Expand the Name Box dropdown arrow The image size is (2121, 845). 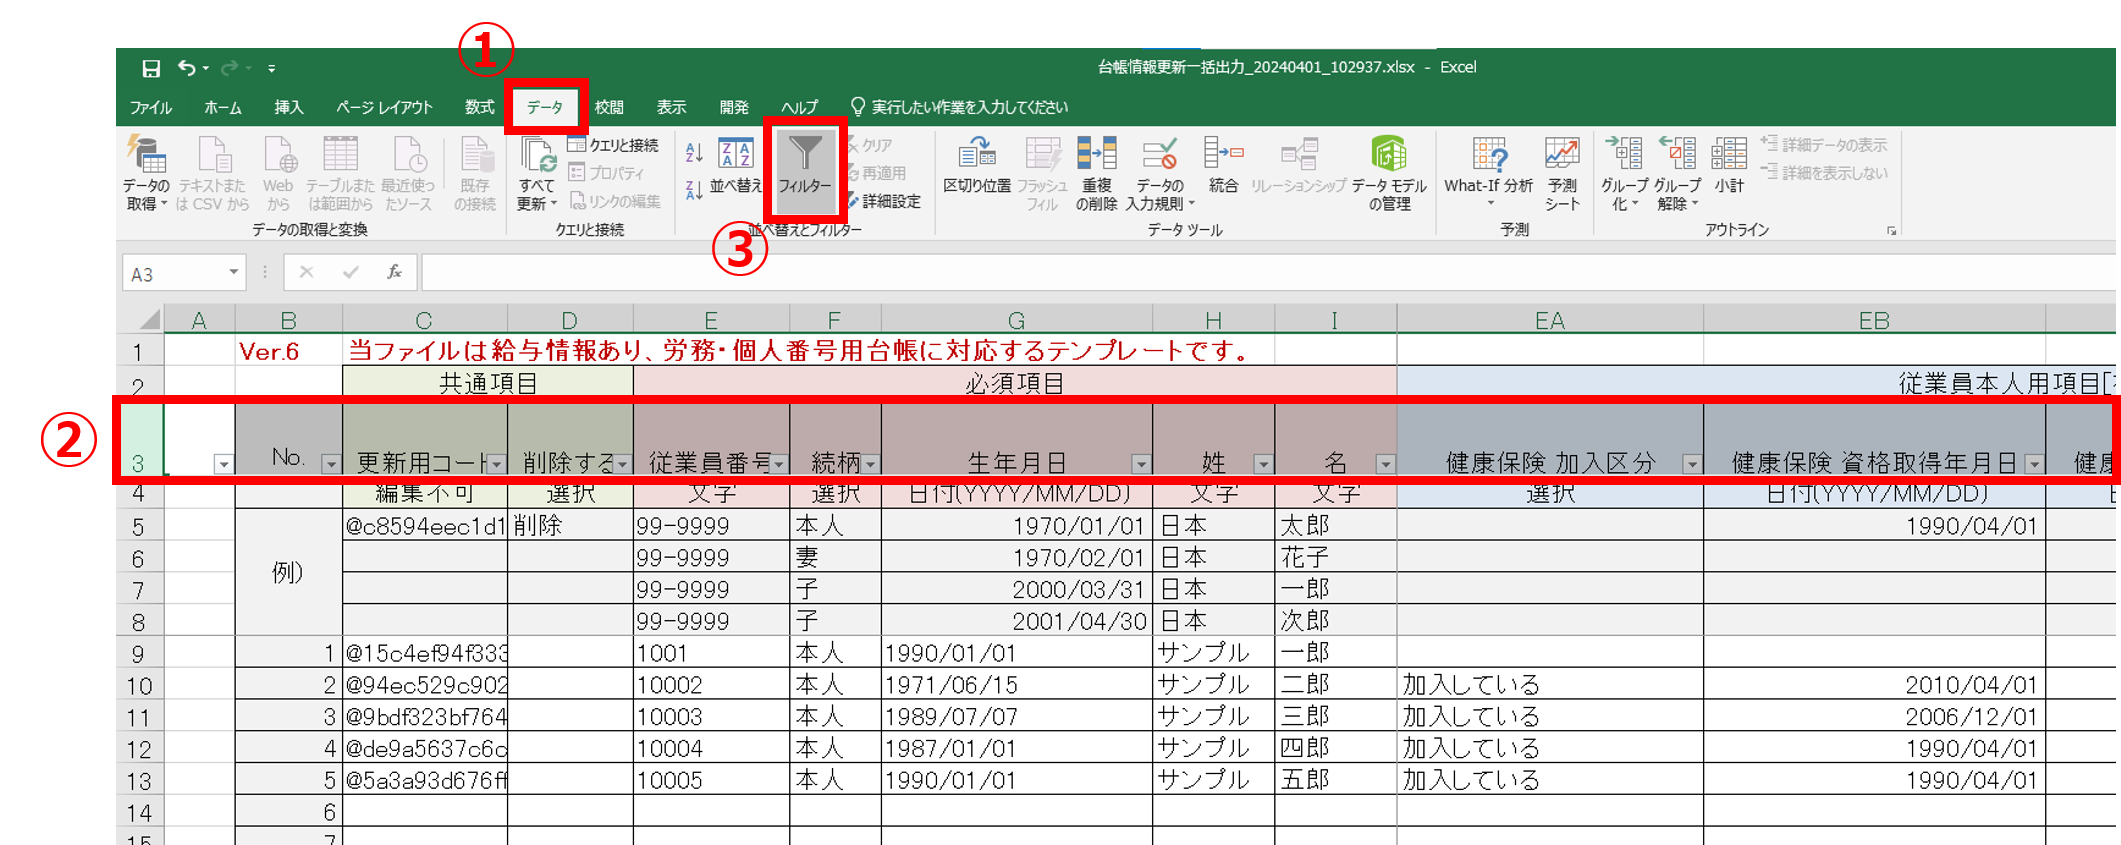pos(234,272)
